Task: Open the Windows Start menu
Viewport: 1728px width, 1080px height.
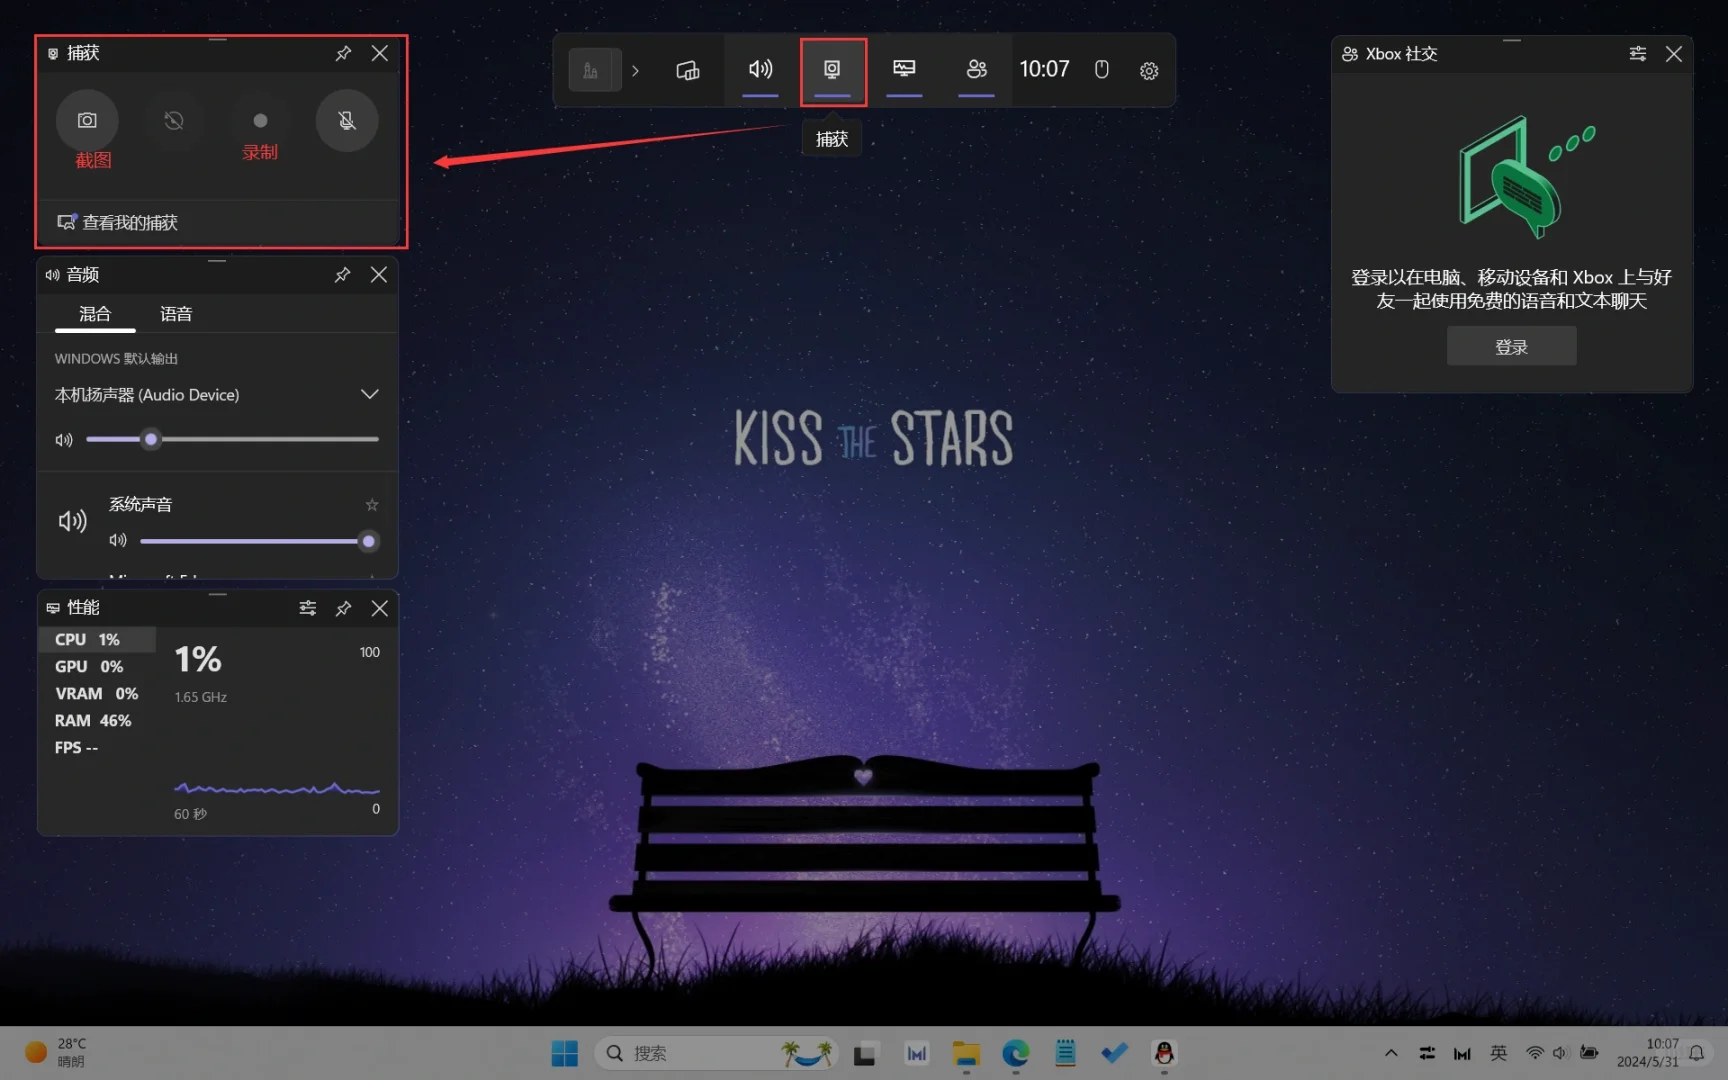Action: click(565, 1053)
